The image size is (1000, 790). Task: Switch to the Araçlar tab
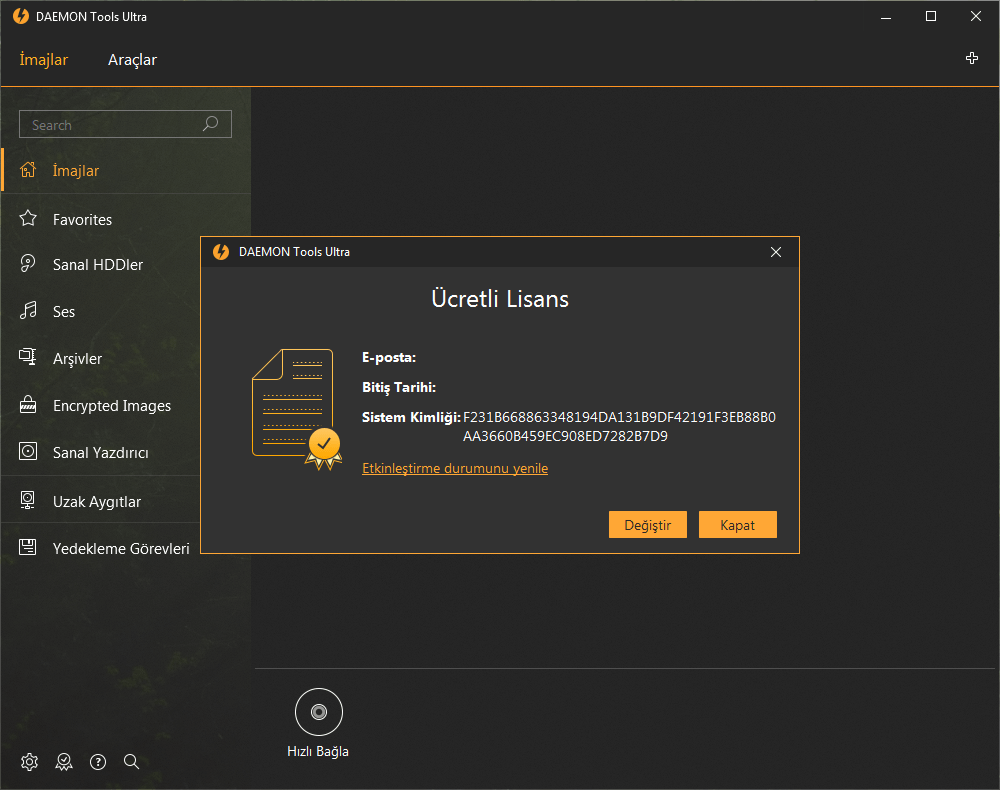(131, 60)
